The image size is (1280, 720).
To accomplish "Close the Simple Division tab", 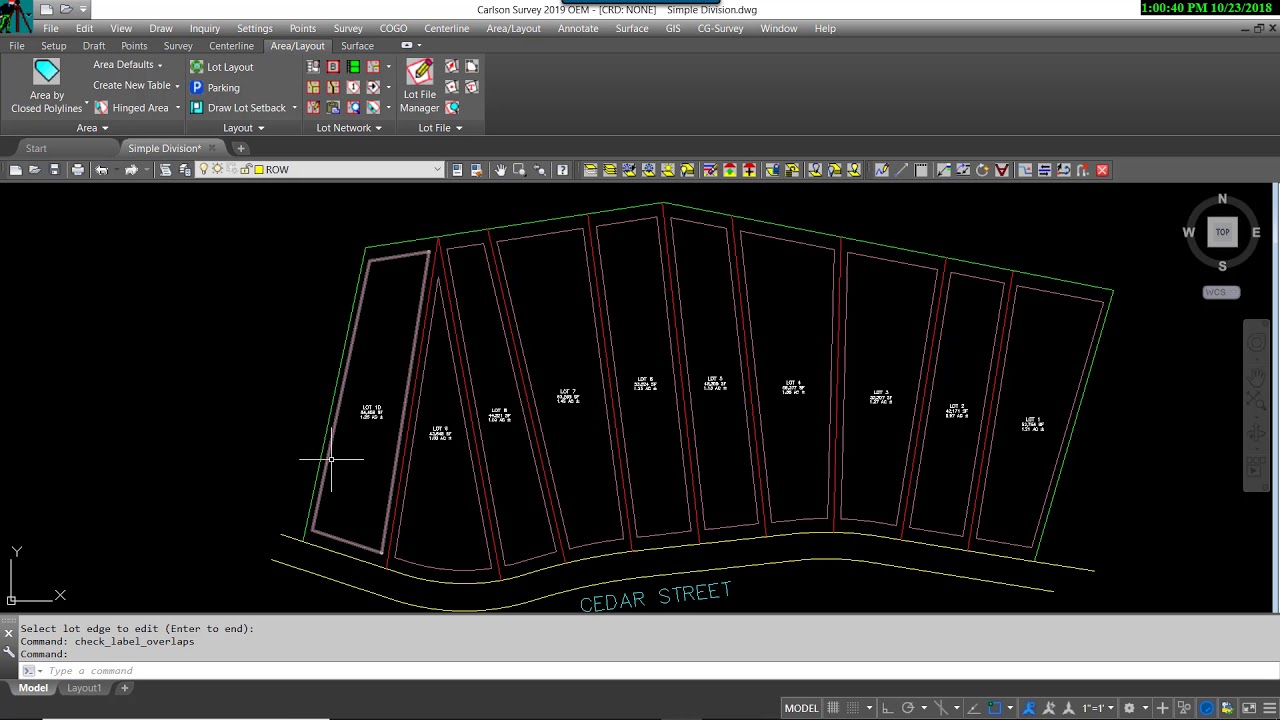I will pos(211,148).
